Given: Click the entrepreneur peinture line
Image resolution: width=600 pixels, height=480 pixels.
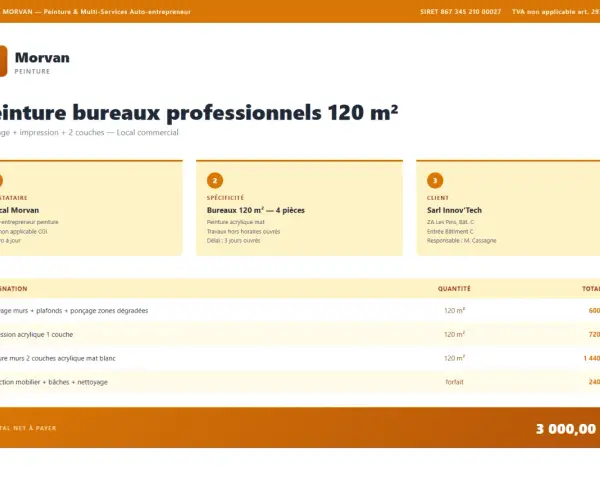Looking at the screenshot, I should coord(29,222).
